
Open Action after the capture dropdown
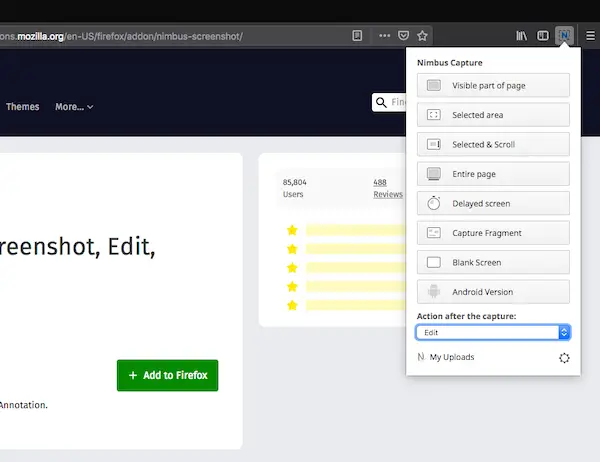tap(493, 332)
